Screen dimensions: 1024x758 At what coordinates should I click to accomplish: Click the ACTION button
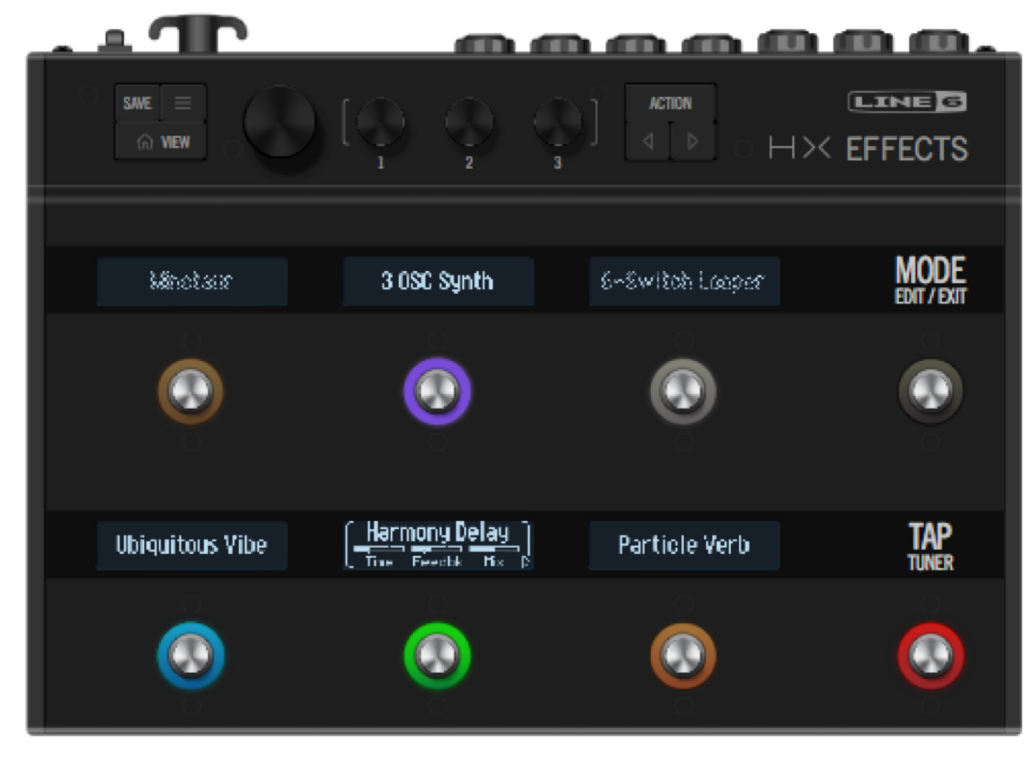pyautogui.click(x=670, y=103)
